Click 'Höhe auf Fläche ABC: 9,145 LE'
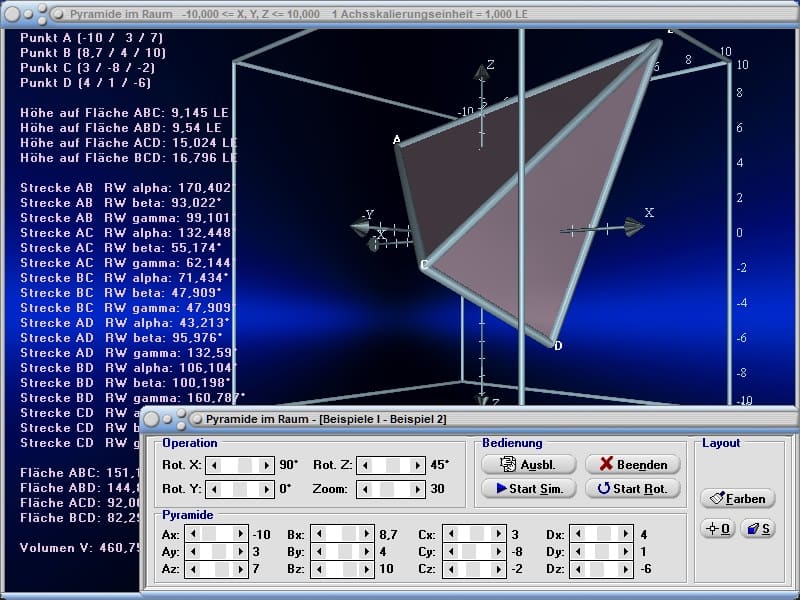Image resolution: width=800 pixels, height=600 pixels. click(x=124, y=113)
